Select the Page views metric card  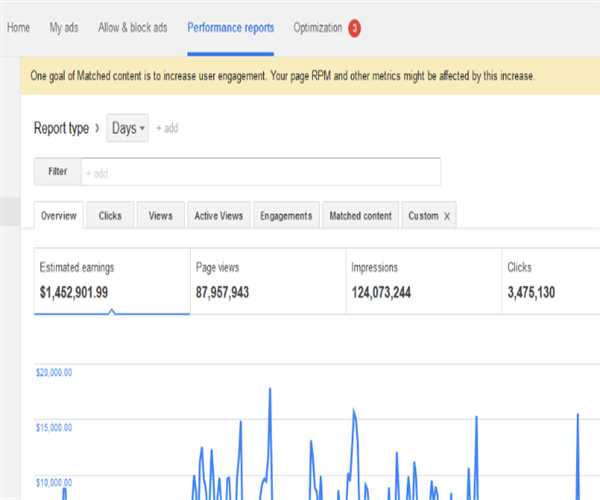point(267,281)
